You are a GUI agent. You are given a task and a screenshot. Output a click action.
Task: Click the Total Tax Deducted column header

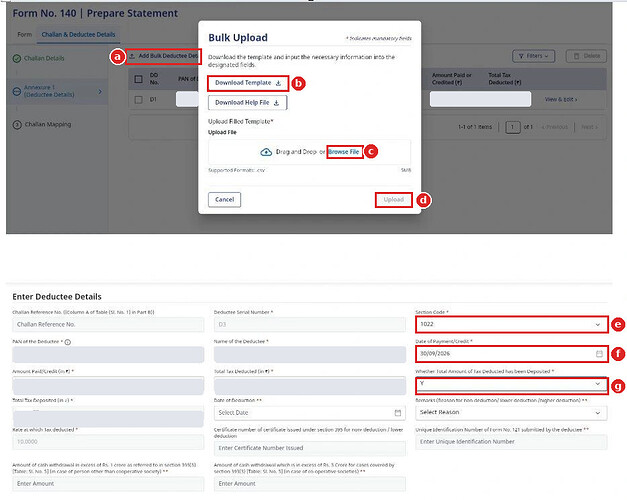(x=505, y=79)
